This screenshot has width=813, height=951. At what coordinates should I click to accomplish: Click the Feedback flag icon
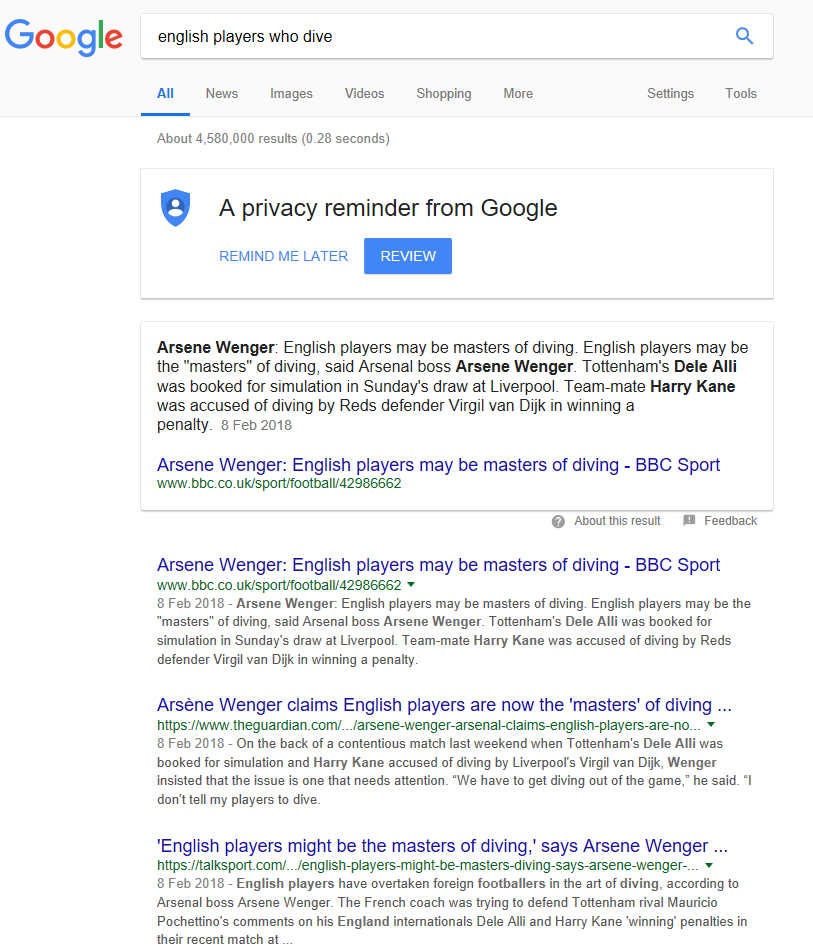689,520
